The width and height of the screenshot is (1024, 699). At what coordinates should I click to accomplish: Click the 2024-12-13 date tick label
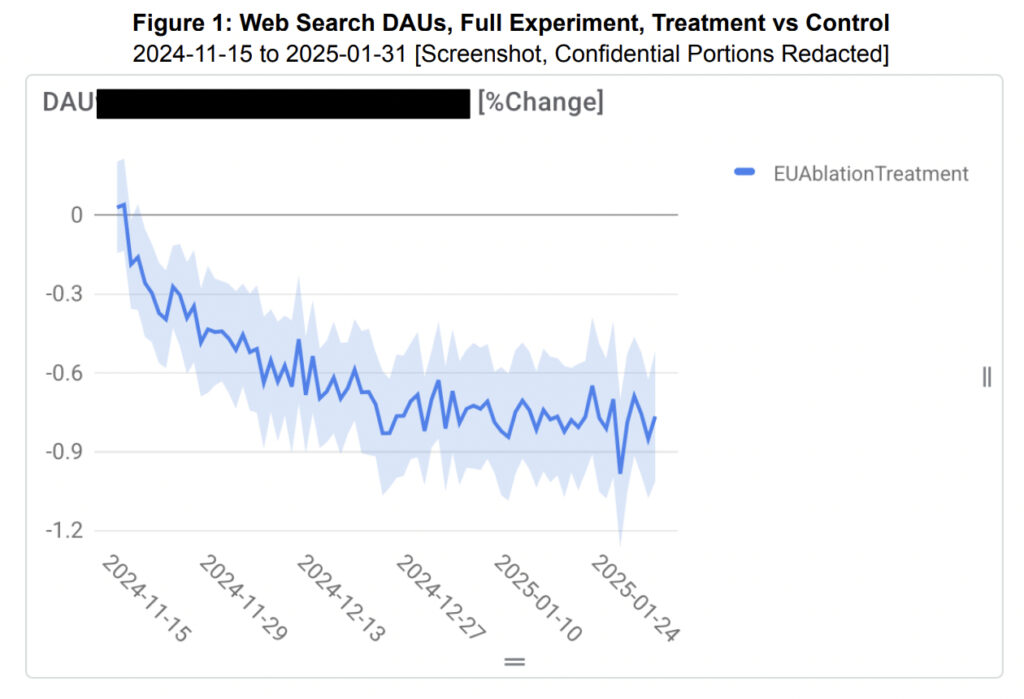[342, 599]
